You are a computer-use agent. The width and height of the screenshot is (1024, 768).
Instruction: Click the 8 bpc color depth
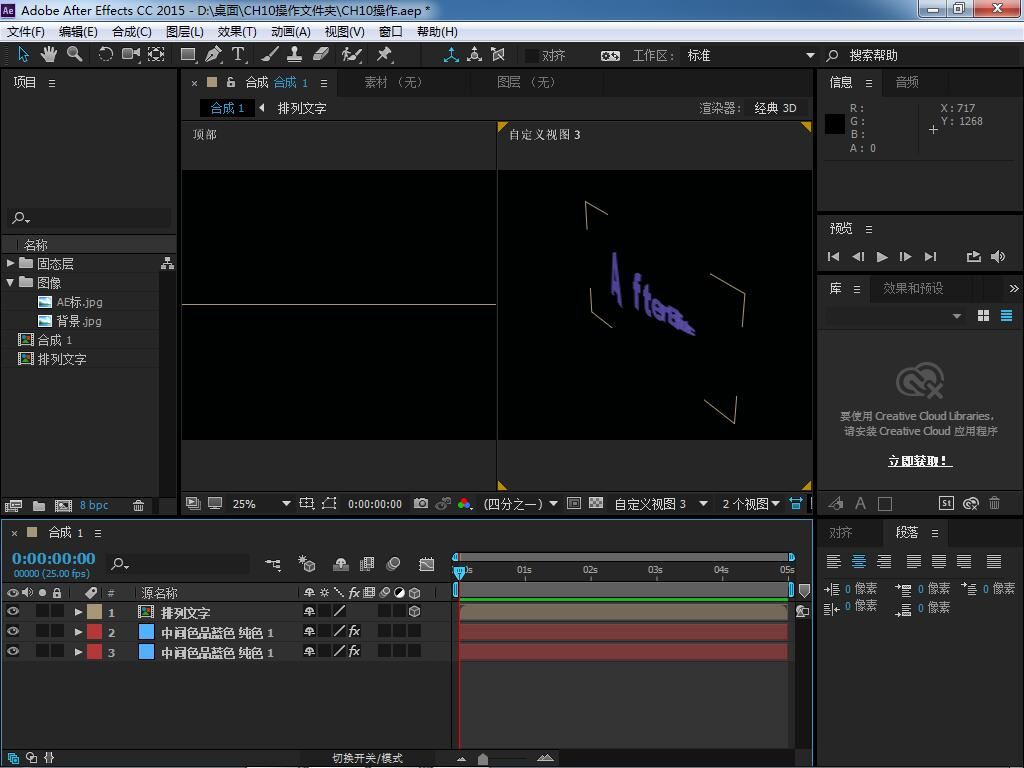[94, 505]
